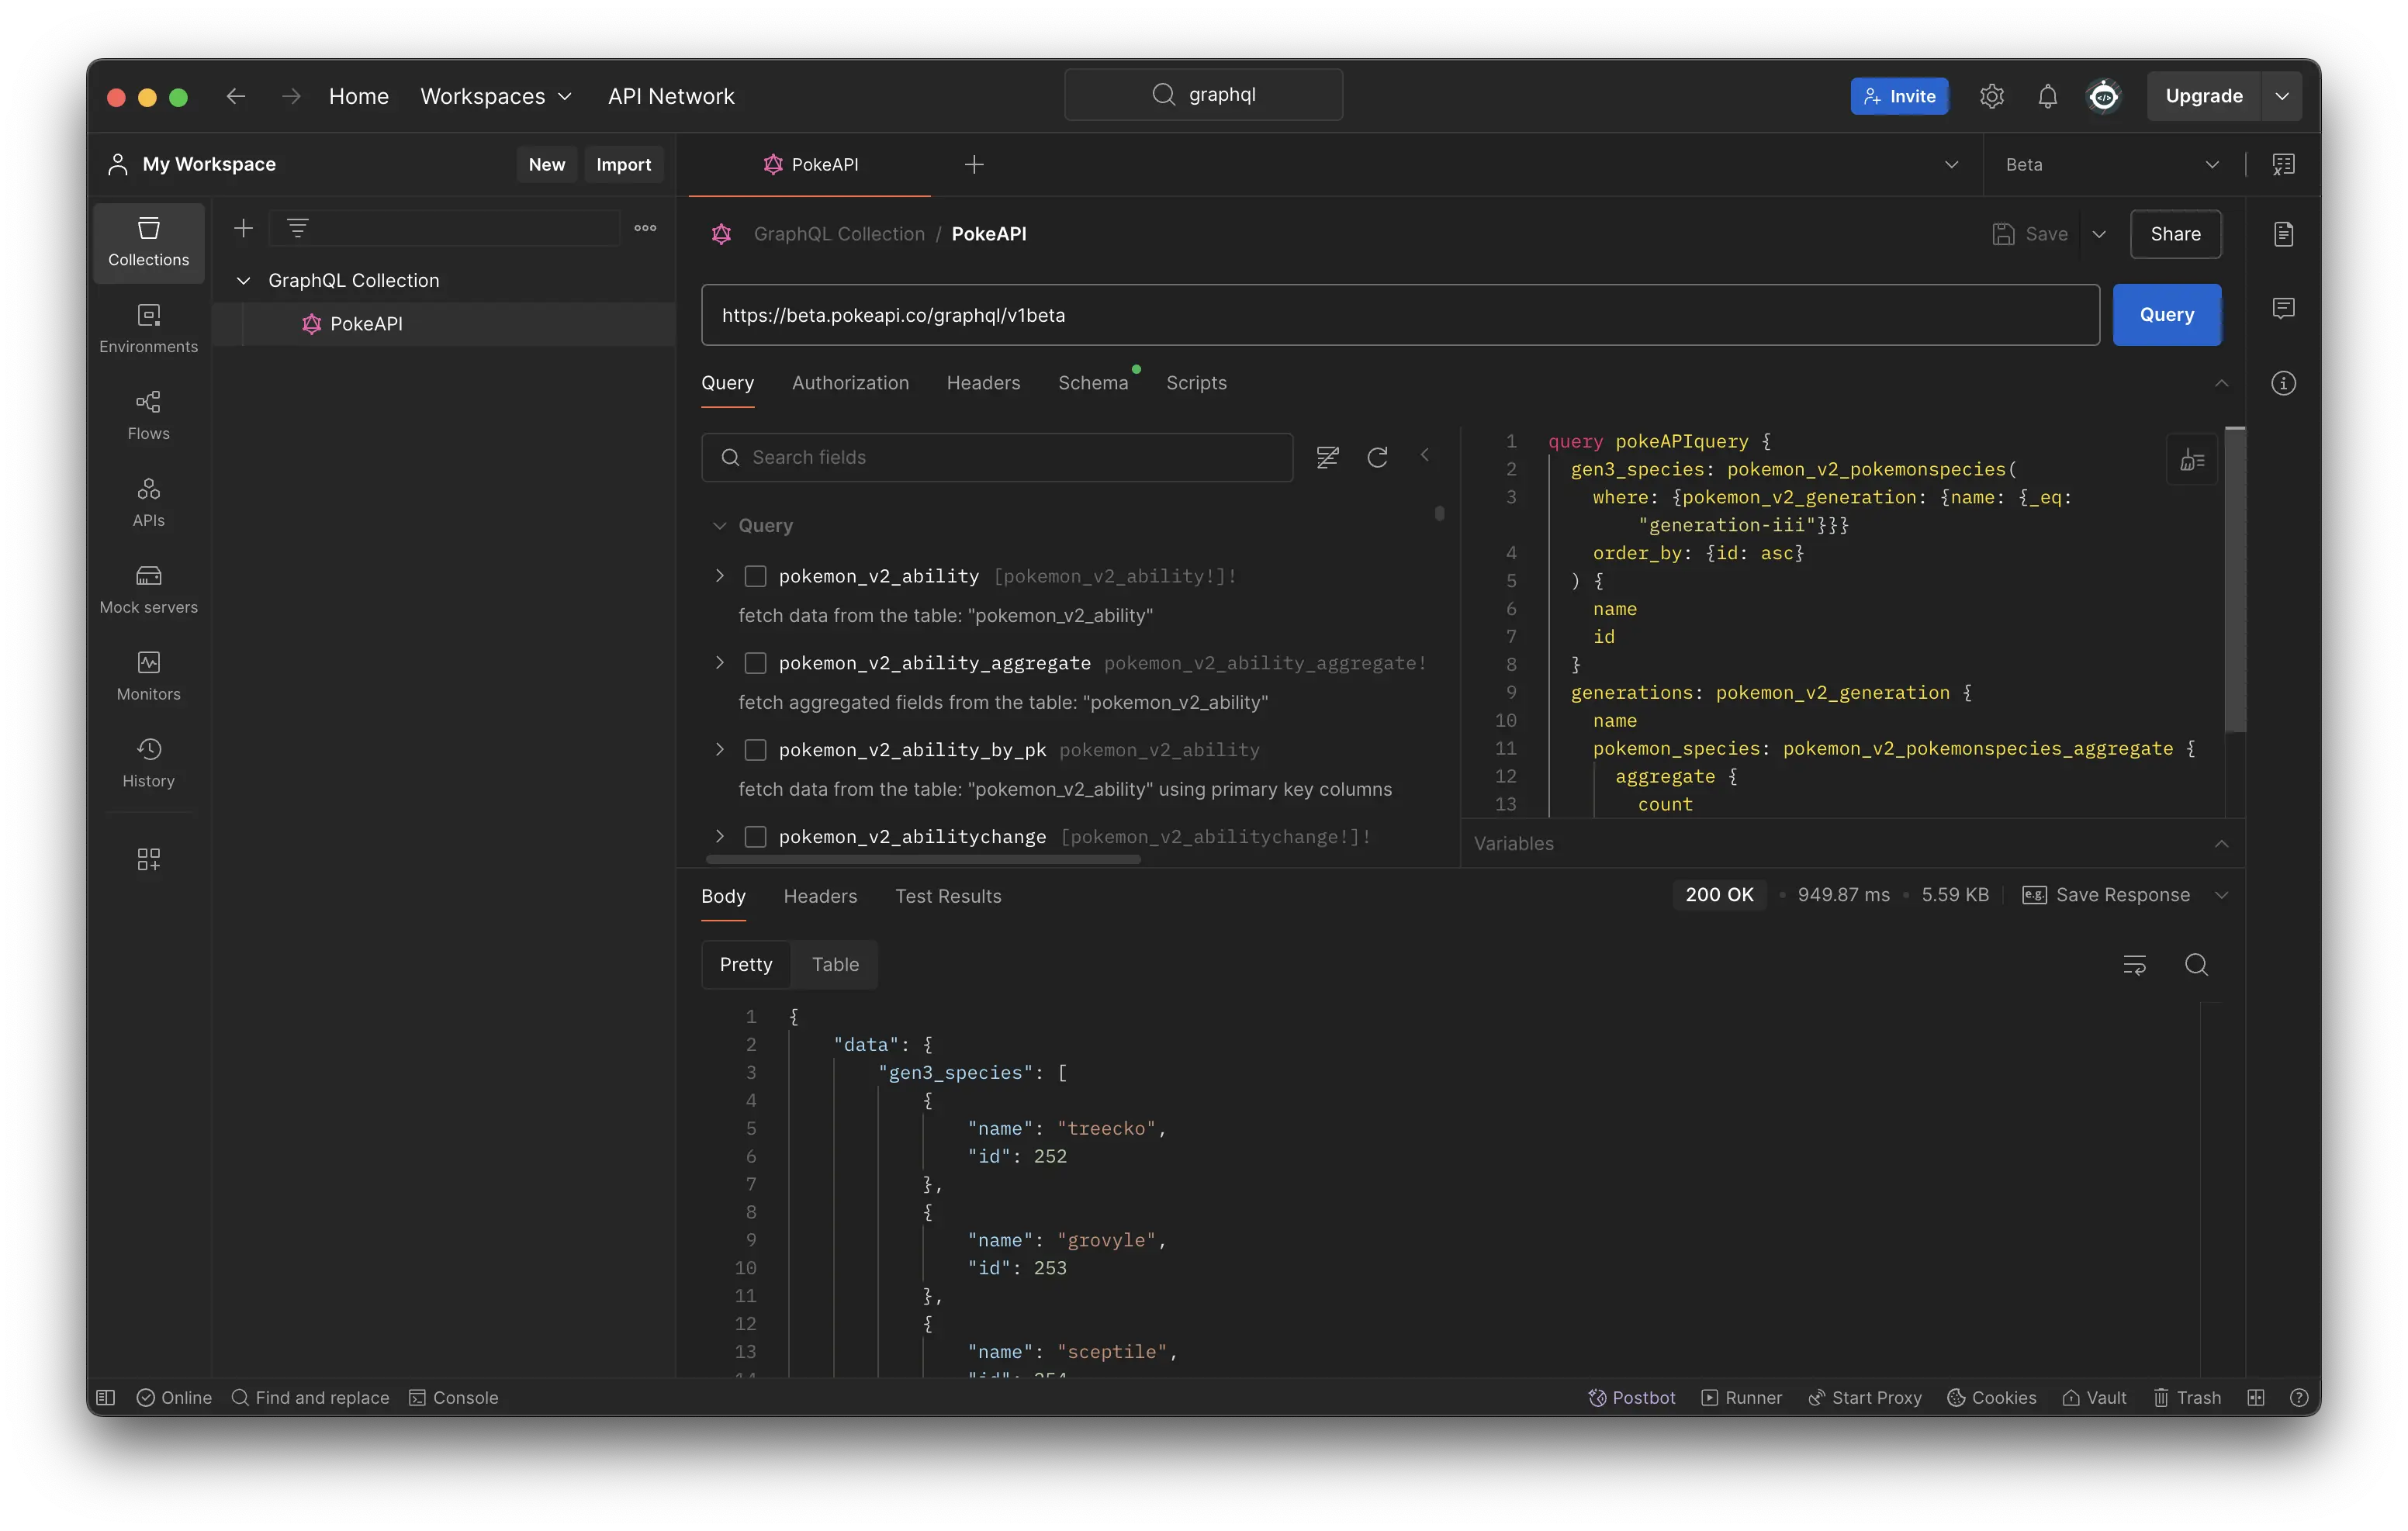Image resolution: width=2408 pixels, height=1531 pixels.
Task: Switch response view to Table
Action: pos(835,964)
